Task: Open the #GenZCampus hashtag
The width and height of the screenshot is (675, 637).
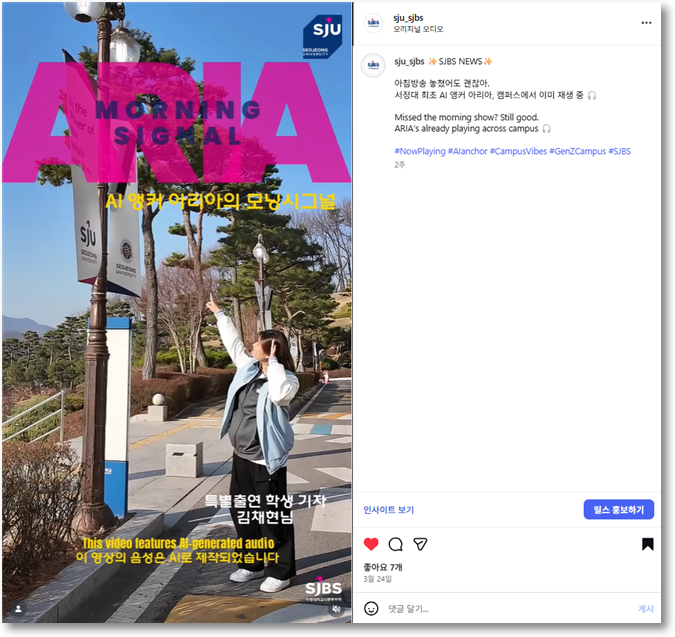Action: pos(577,151)
